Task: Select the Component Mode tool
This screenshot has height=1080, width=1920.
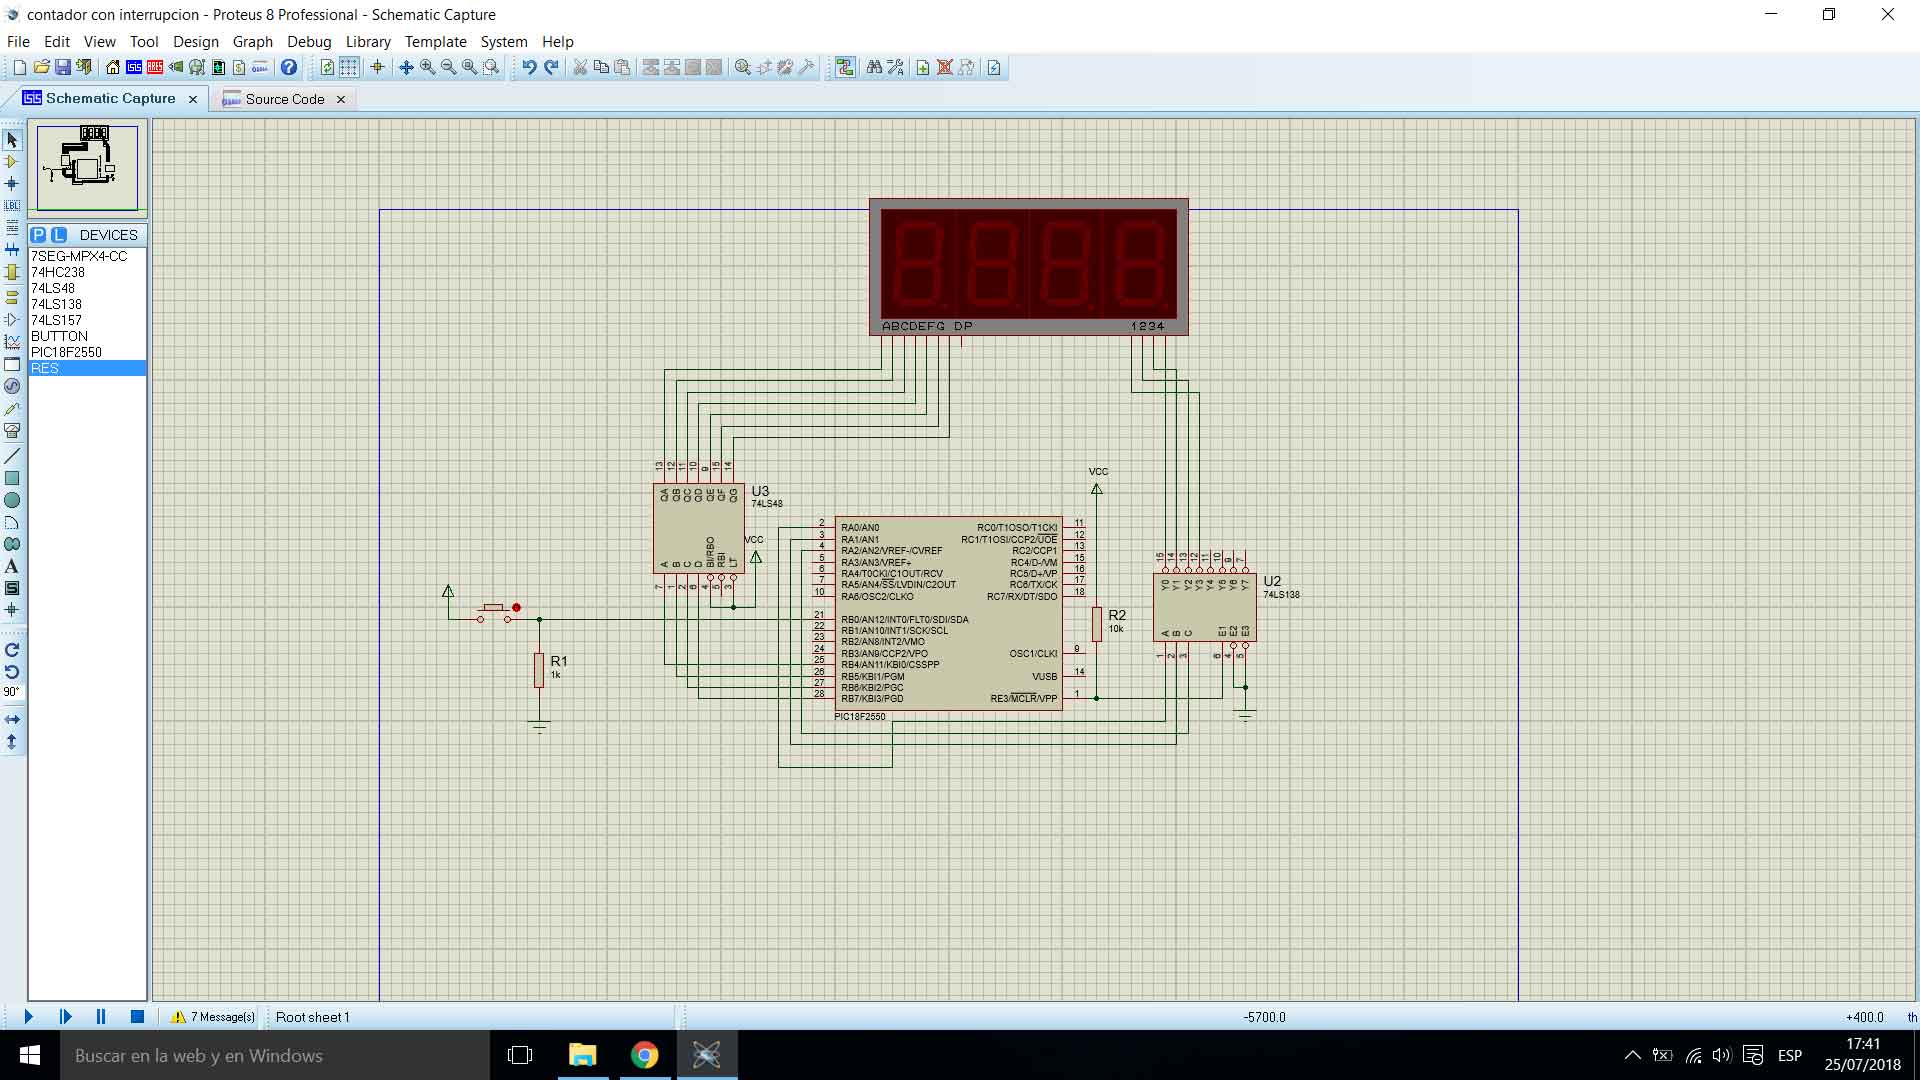Action: [x=12, y=161]
